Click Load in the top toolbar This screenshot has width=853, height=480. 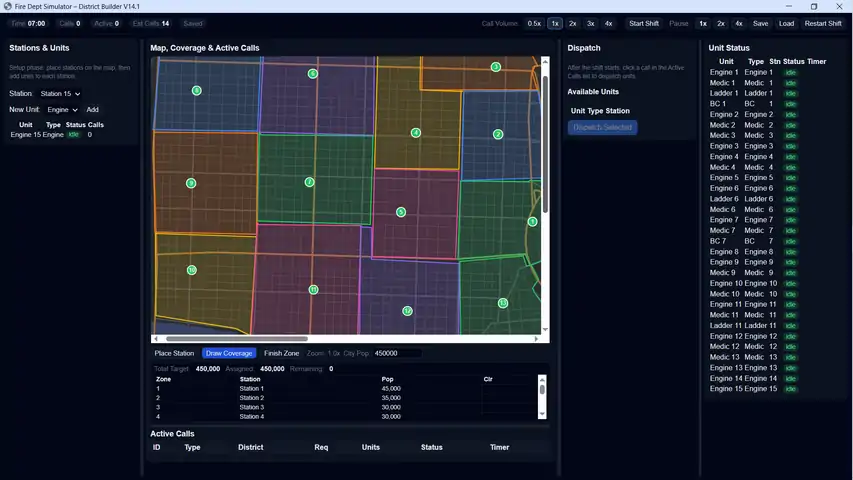(786, 23)
